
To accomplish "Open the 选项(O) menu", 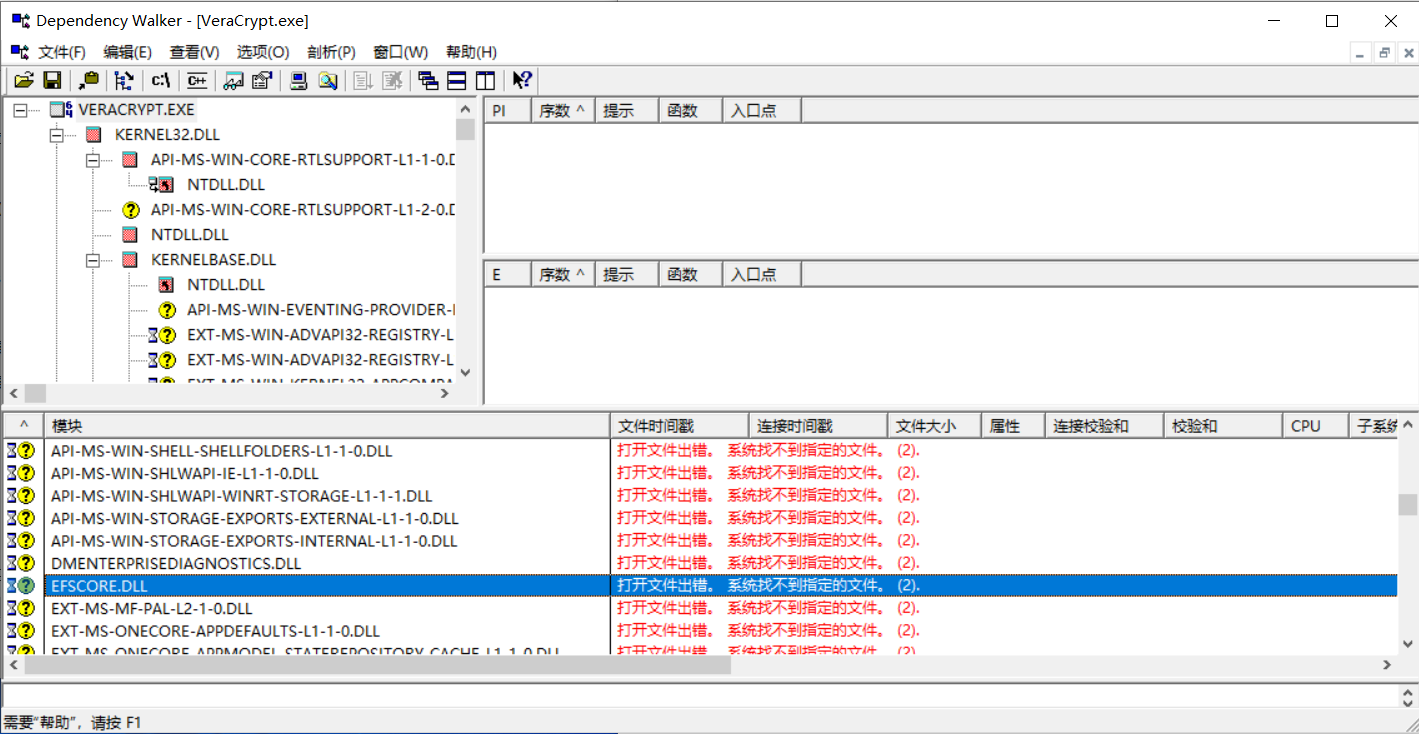I will point(263,52).
